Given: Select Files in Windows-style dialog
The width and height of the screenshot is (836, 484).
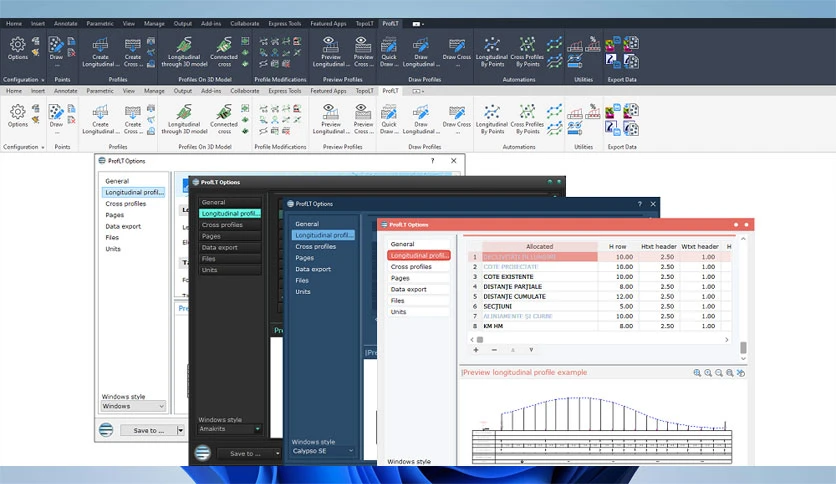Looking at the screenshot, I should pyautogui.click(x=112, y=237).
